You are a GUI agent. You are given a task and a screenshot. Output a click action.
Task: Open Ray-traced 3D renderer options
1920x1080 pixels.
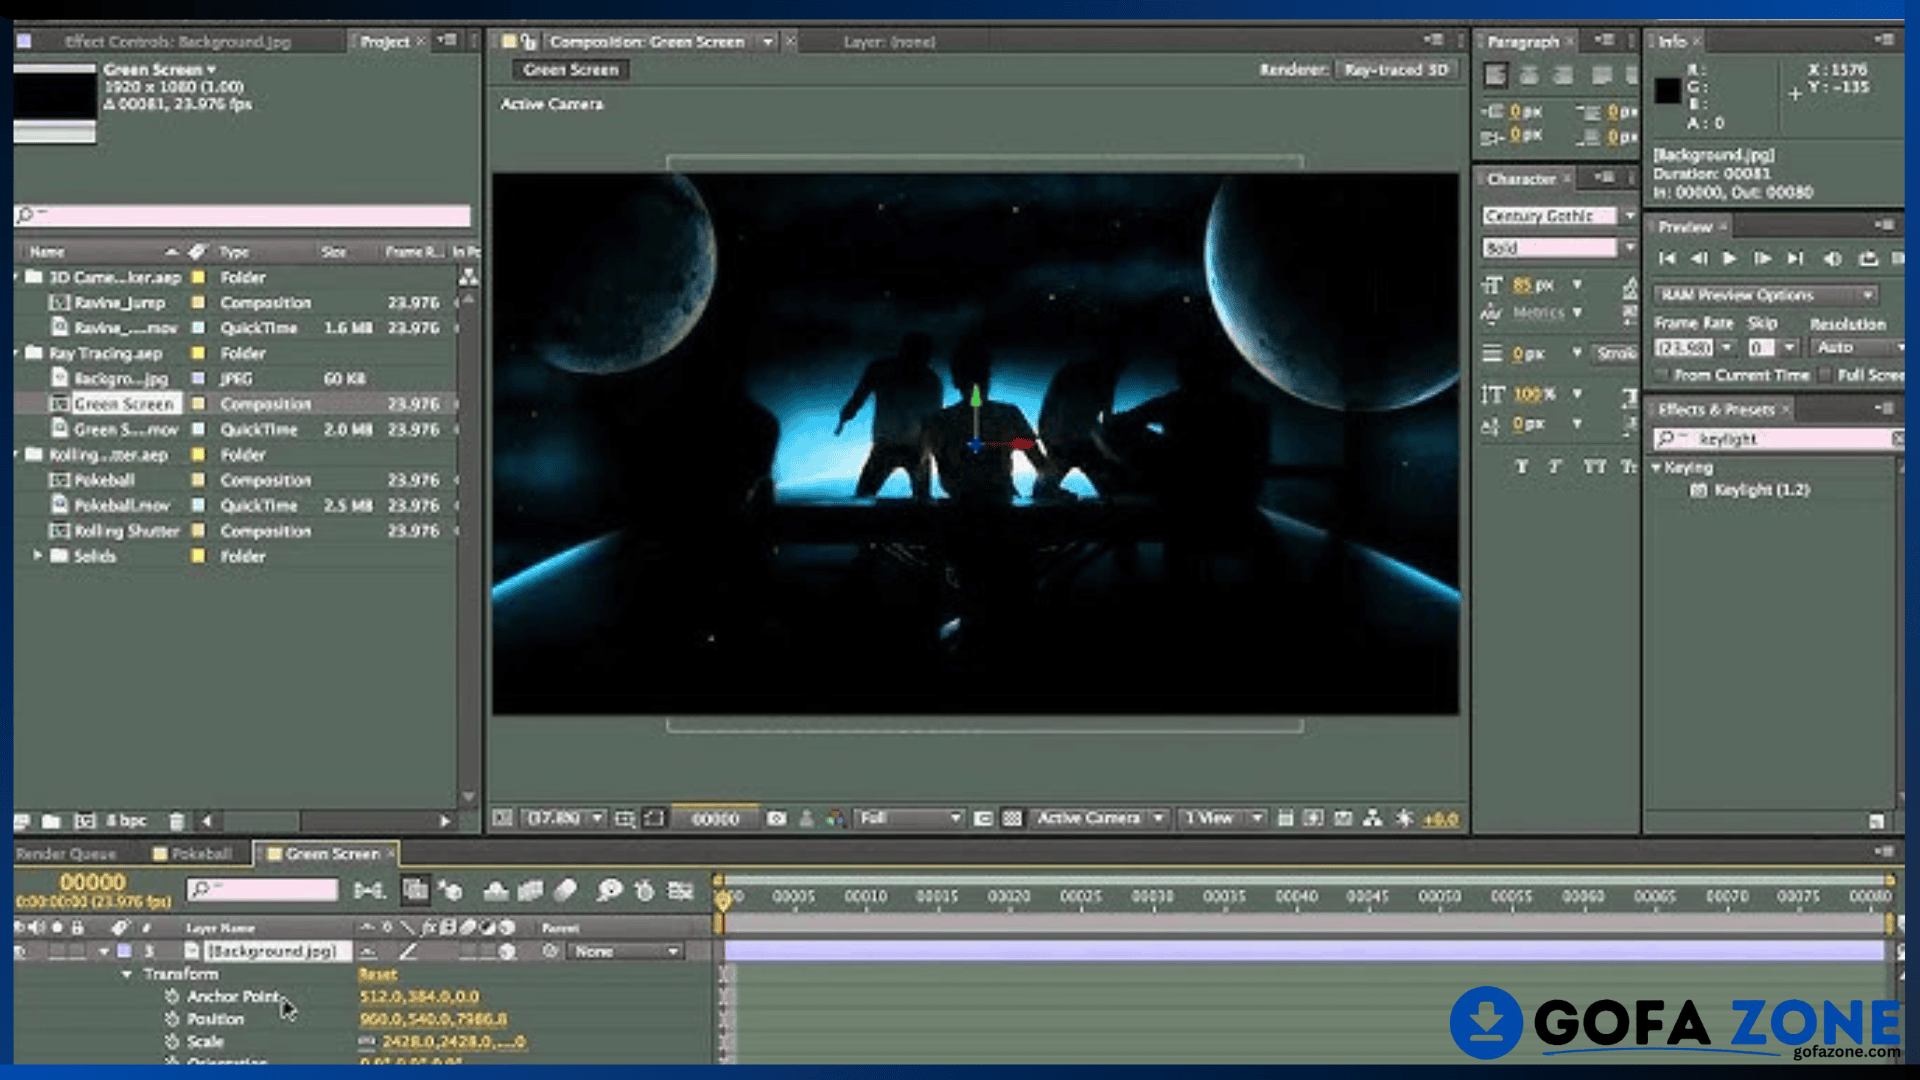(1396, 70)
